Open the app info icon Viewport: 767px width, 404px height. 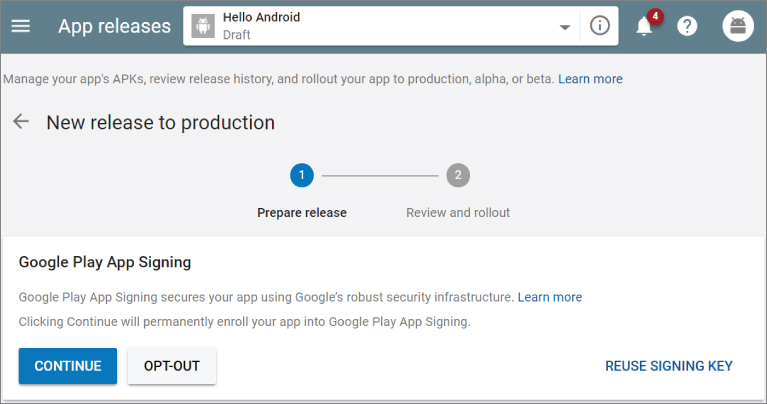tap(600, 26)
